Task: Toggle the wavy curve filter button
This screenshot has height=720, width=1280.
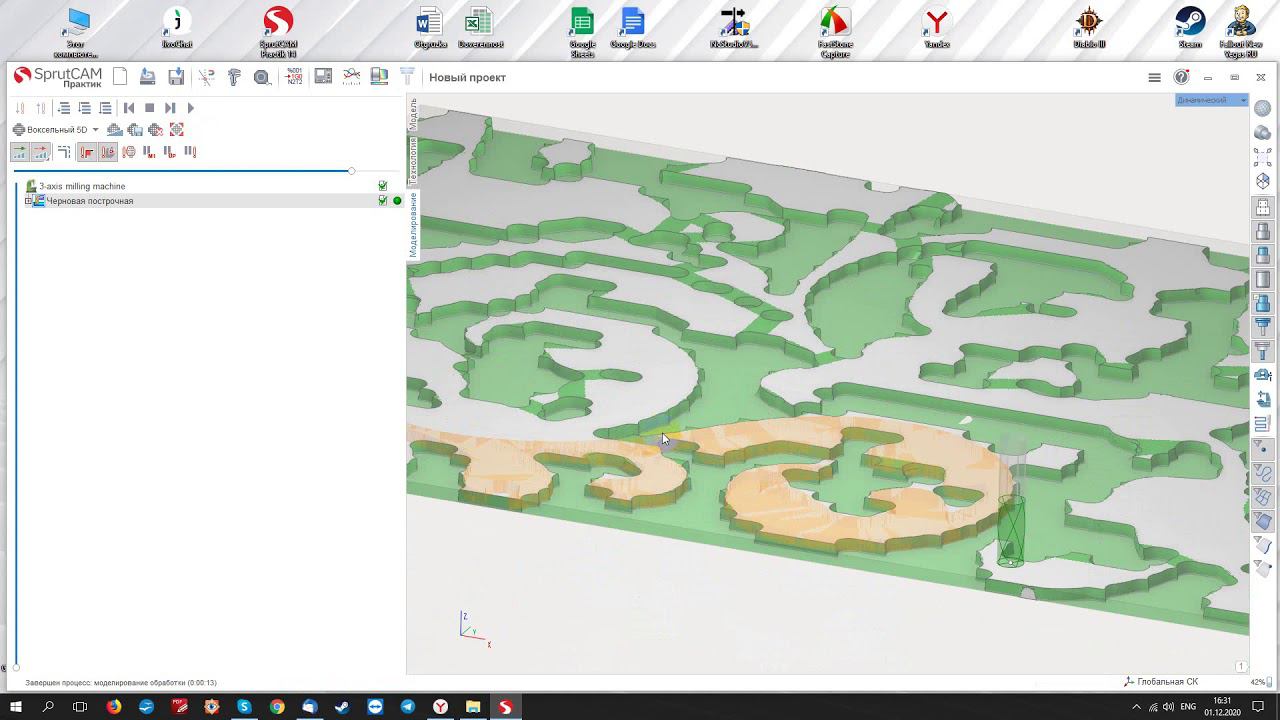Action: [x=1262, y=473]
